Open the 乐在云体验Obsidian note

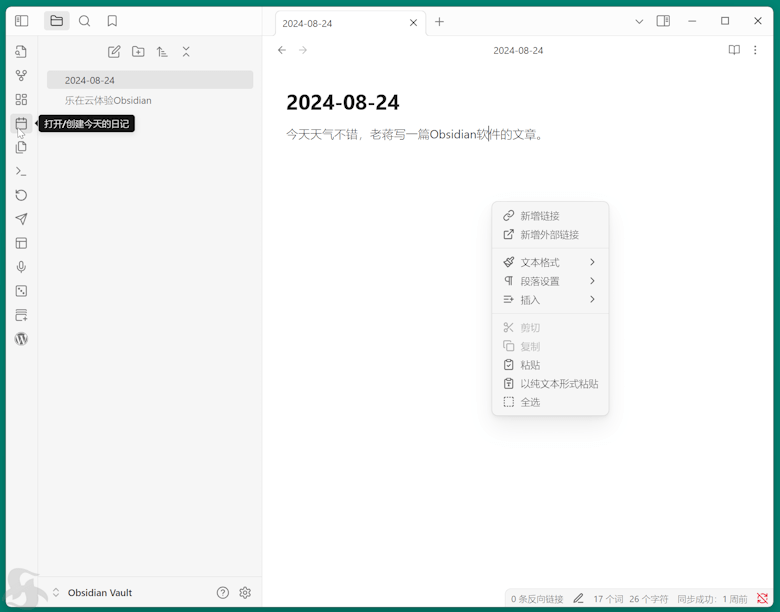[x=150, y=101]
